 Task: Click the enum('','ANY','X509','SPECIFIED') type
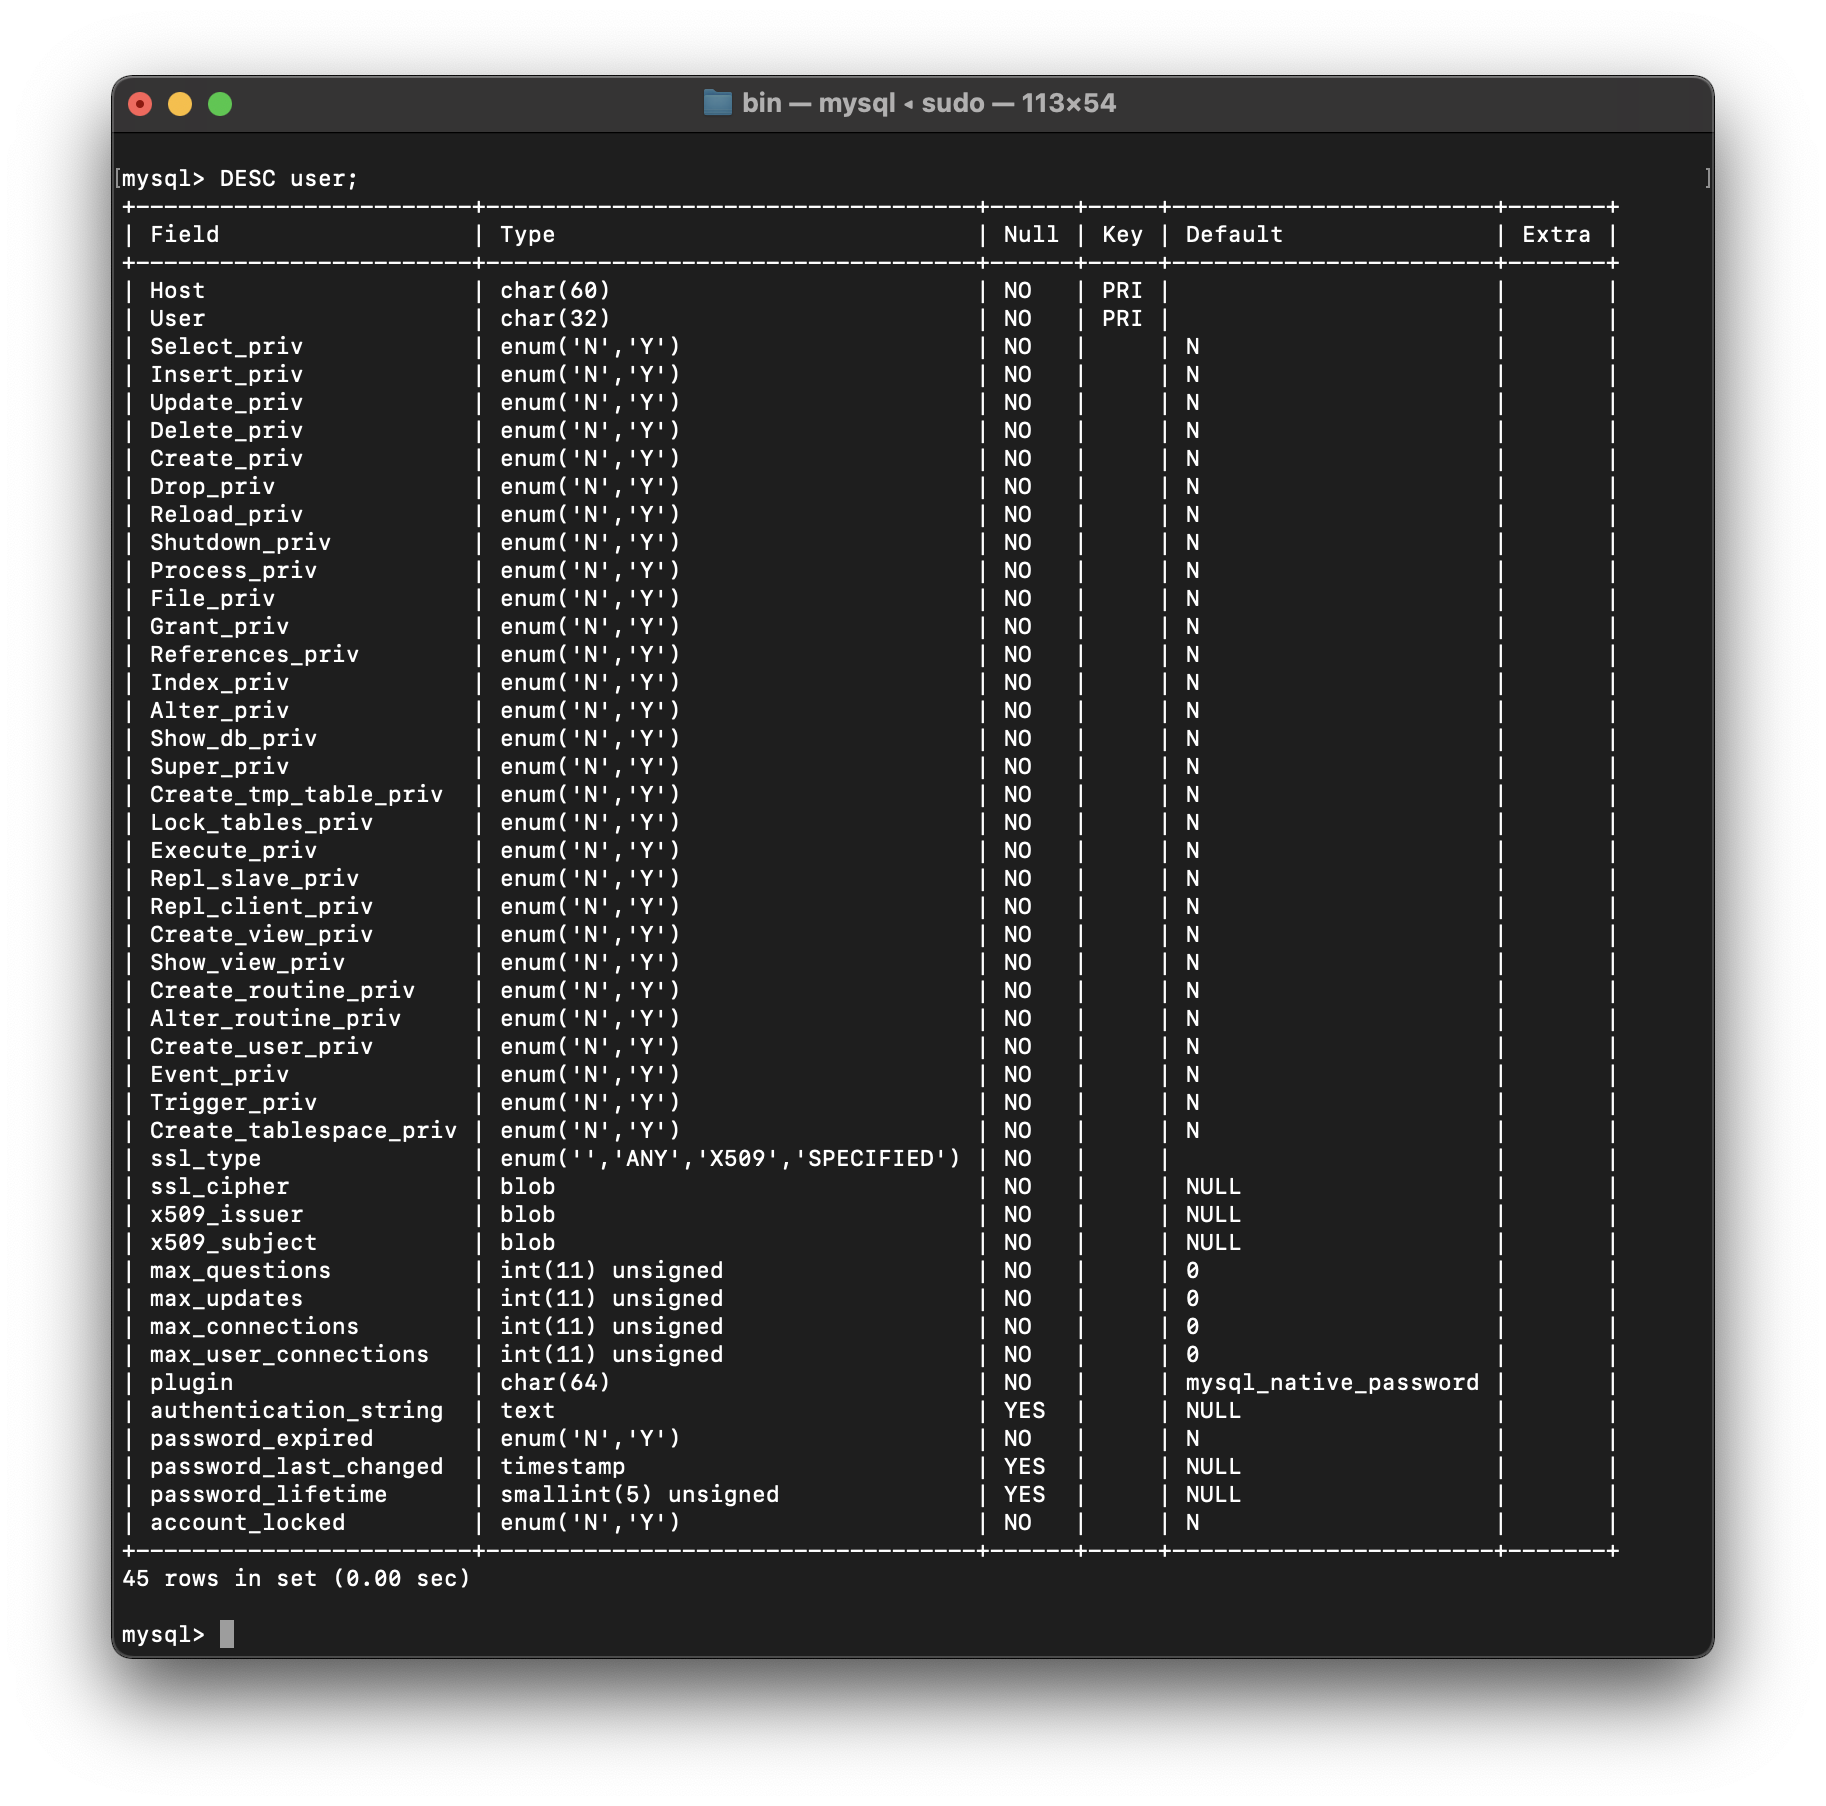730,1159
